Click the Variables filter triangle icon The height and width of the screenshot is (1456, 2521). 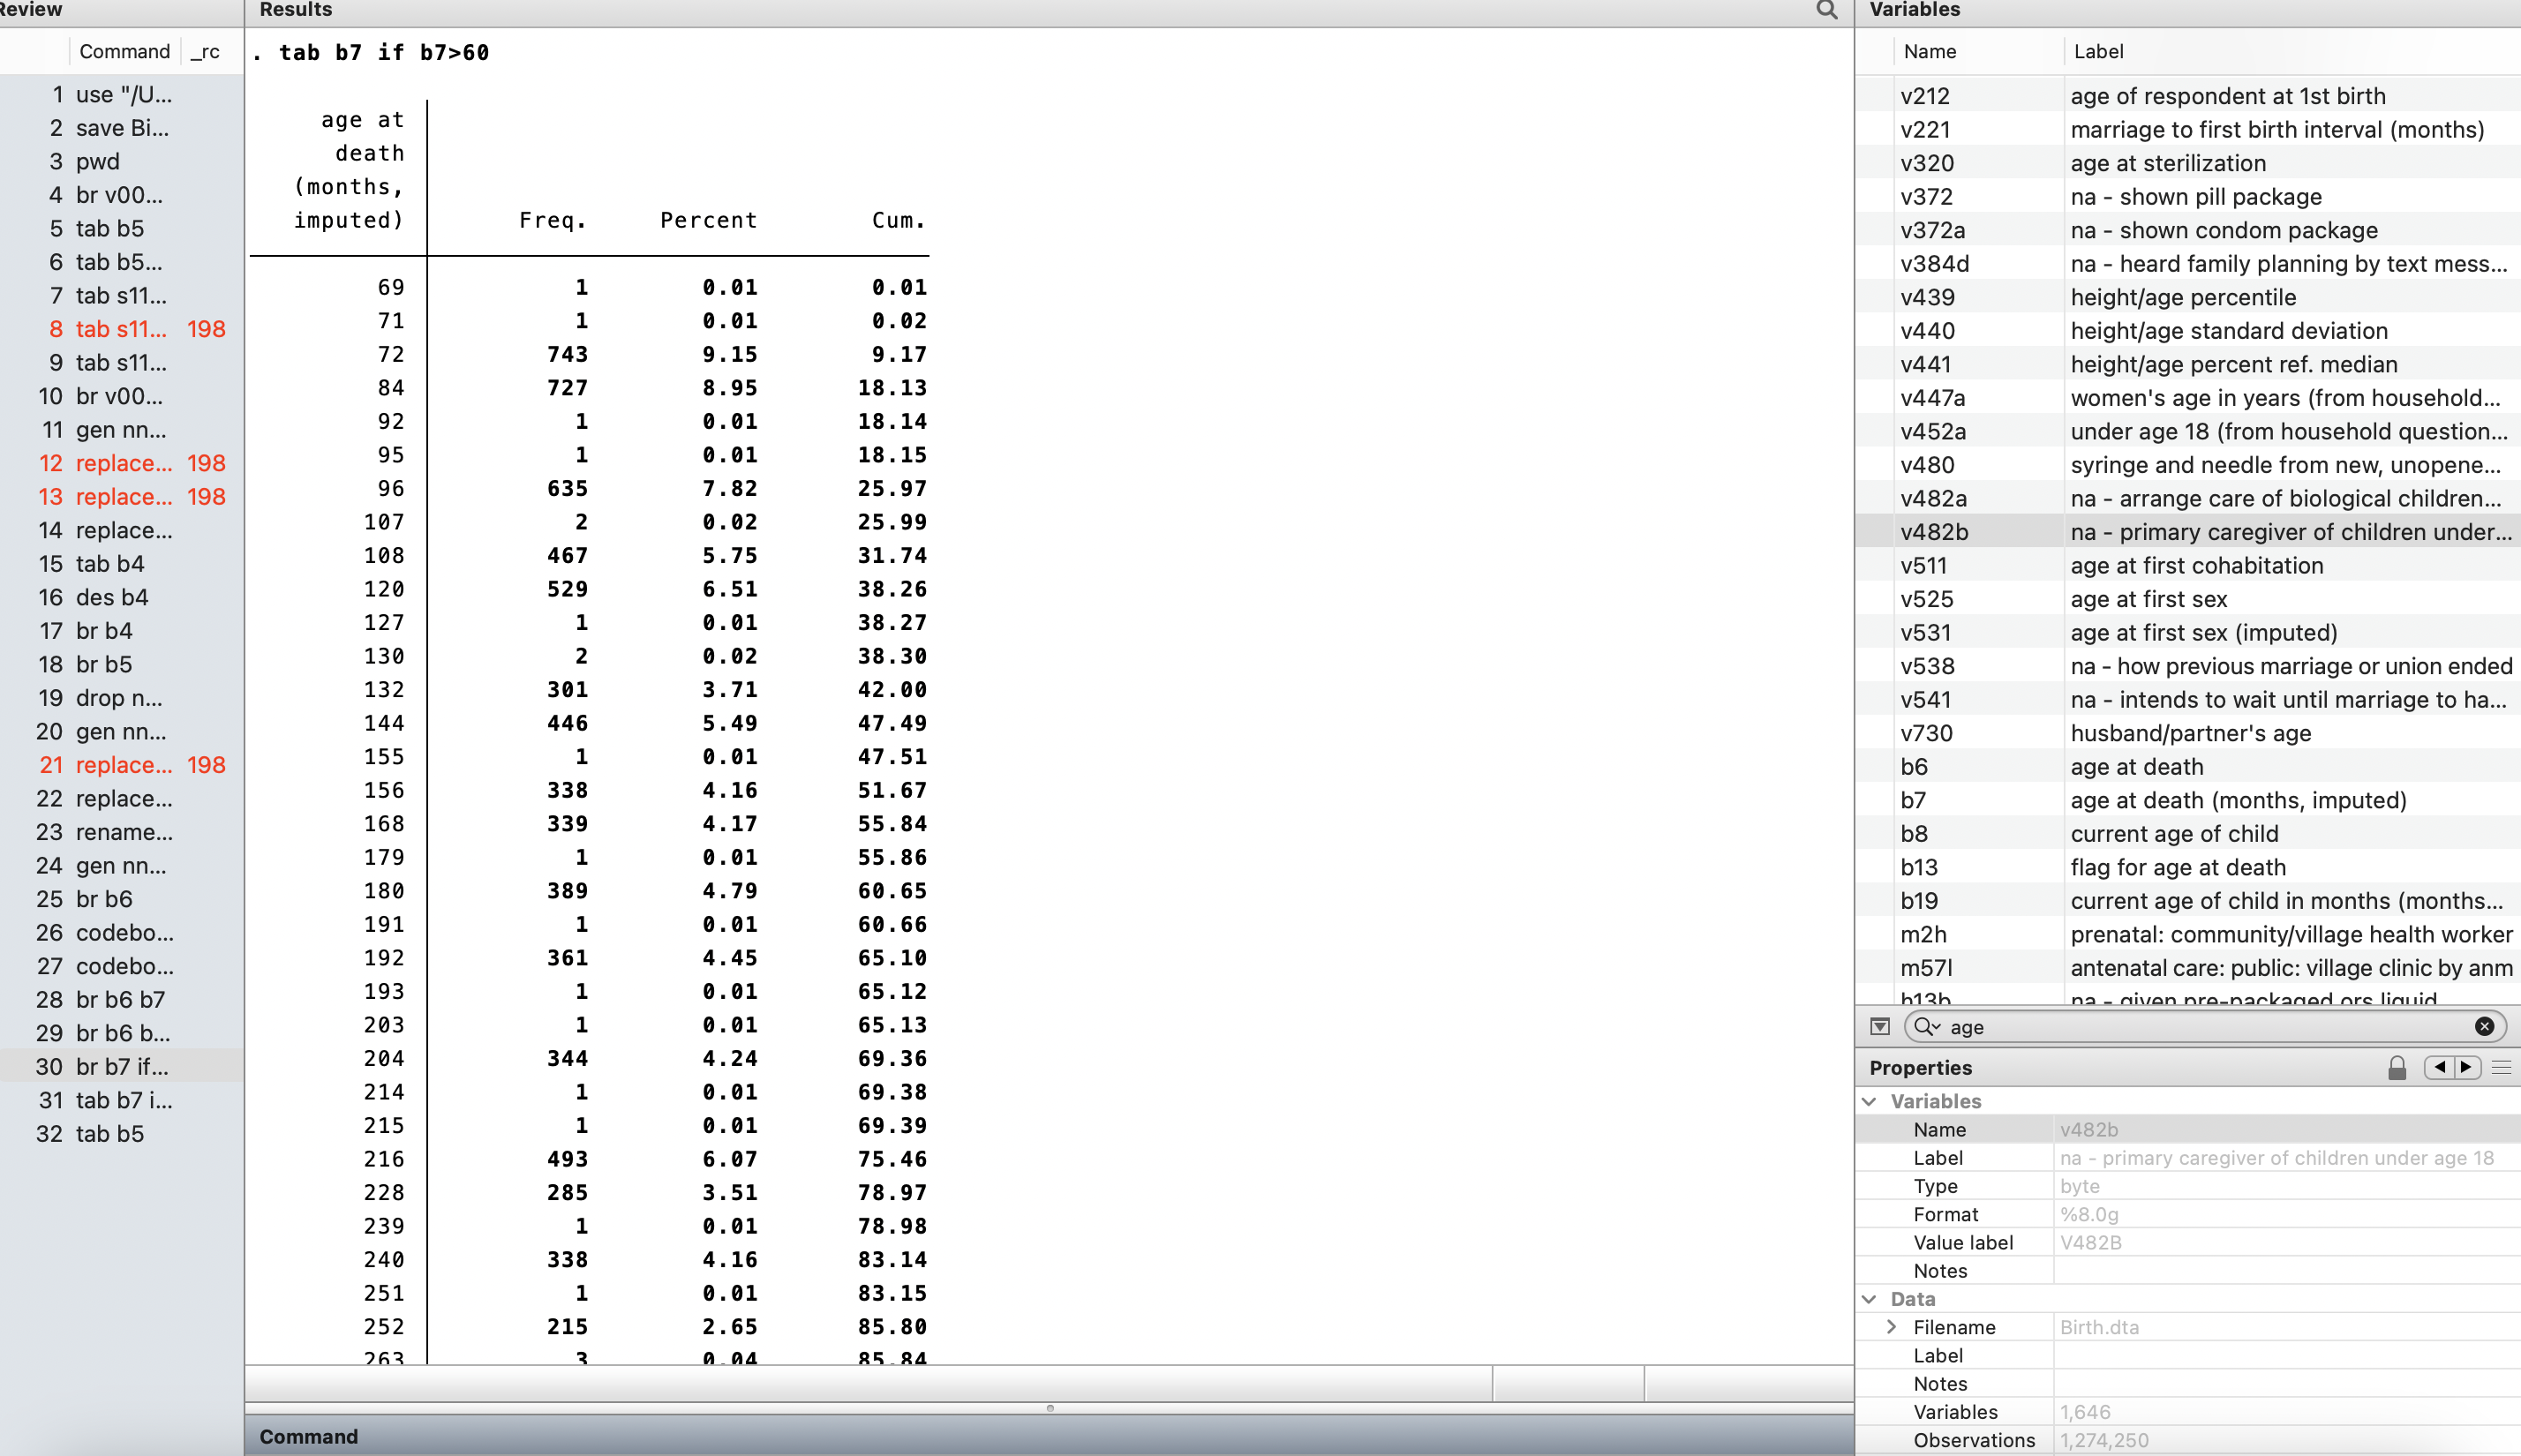click(x=1880, y=1027)
